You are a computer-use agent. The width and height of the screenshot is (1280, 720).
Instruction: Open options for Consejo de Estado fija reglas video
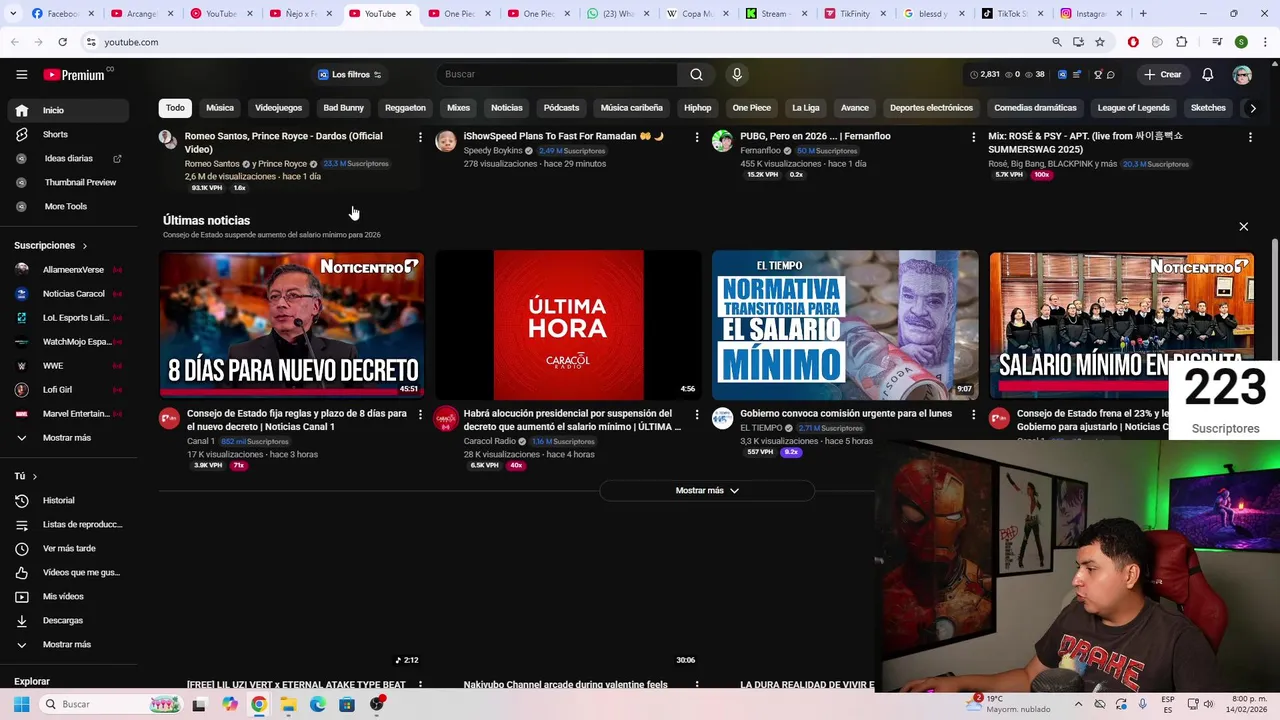[420, 414]
